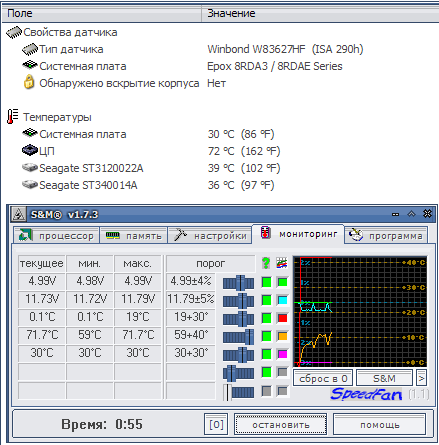Click the chip icon beside Свойства датчика
Screen dimensions: 439x445
click(x=14, y=32)
